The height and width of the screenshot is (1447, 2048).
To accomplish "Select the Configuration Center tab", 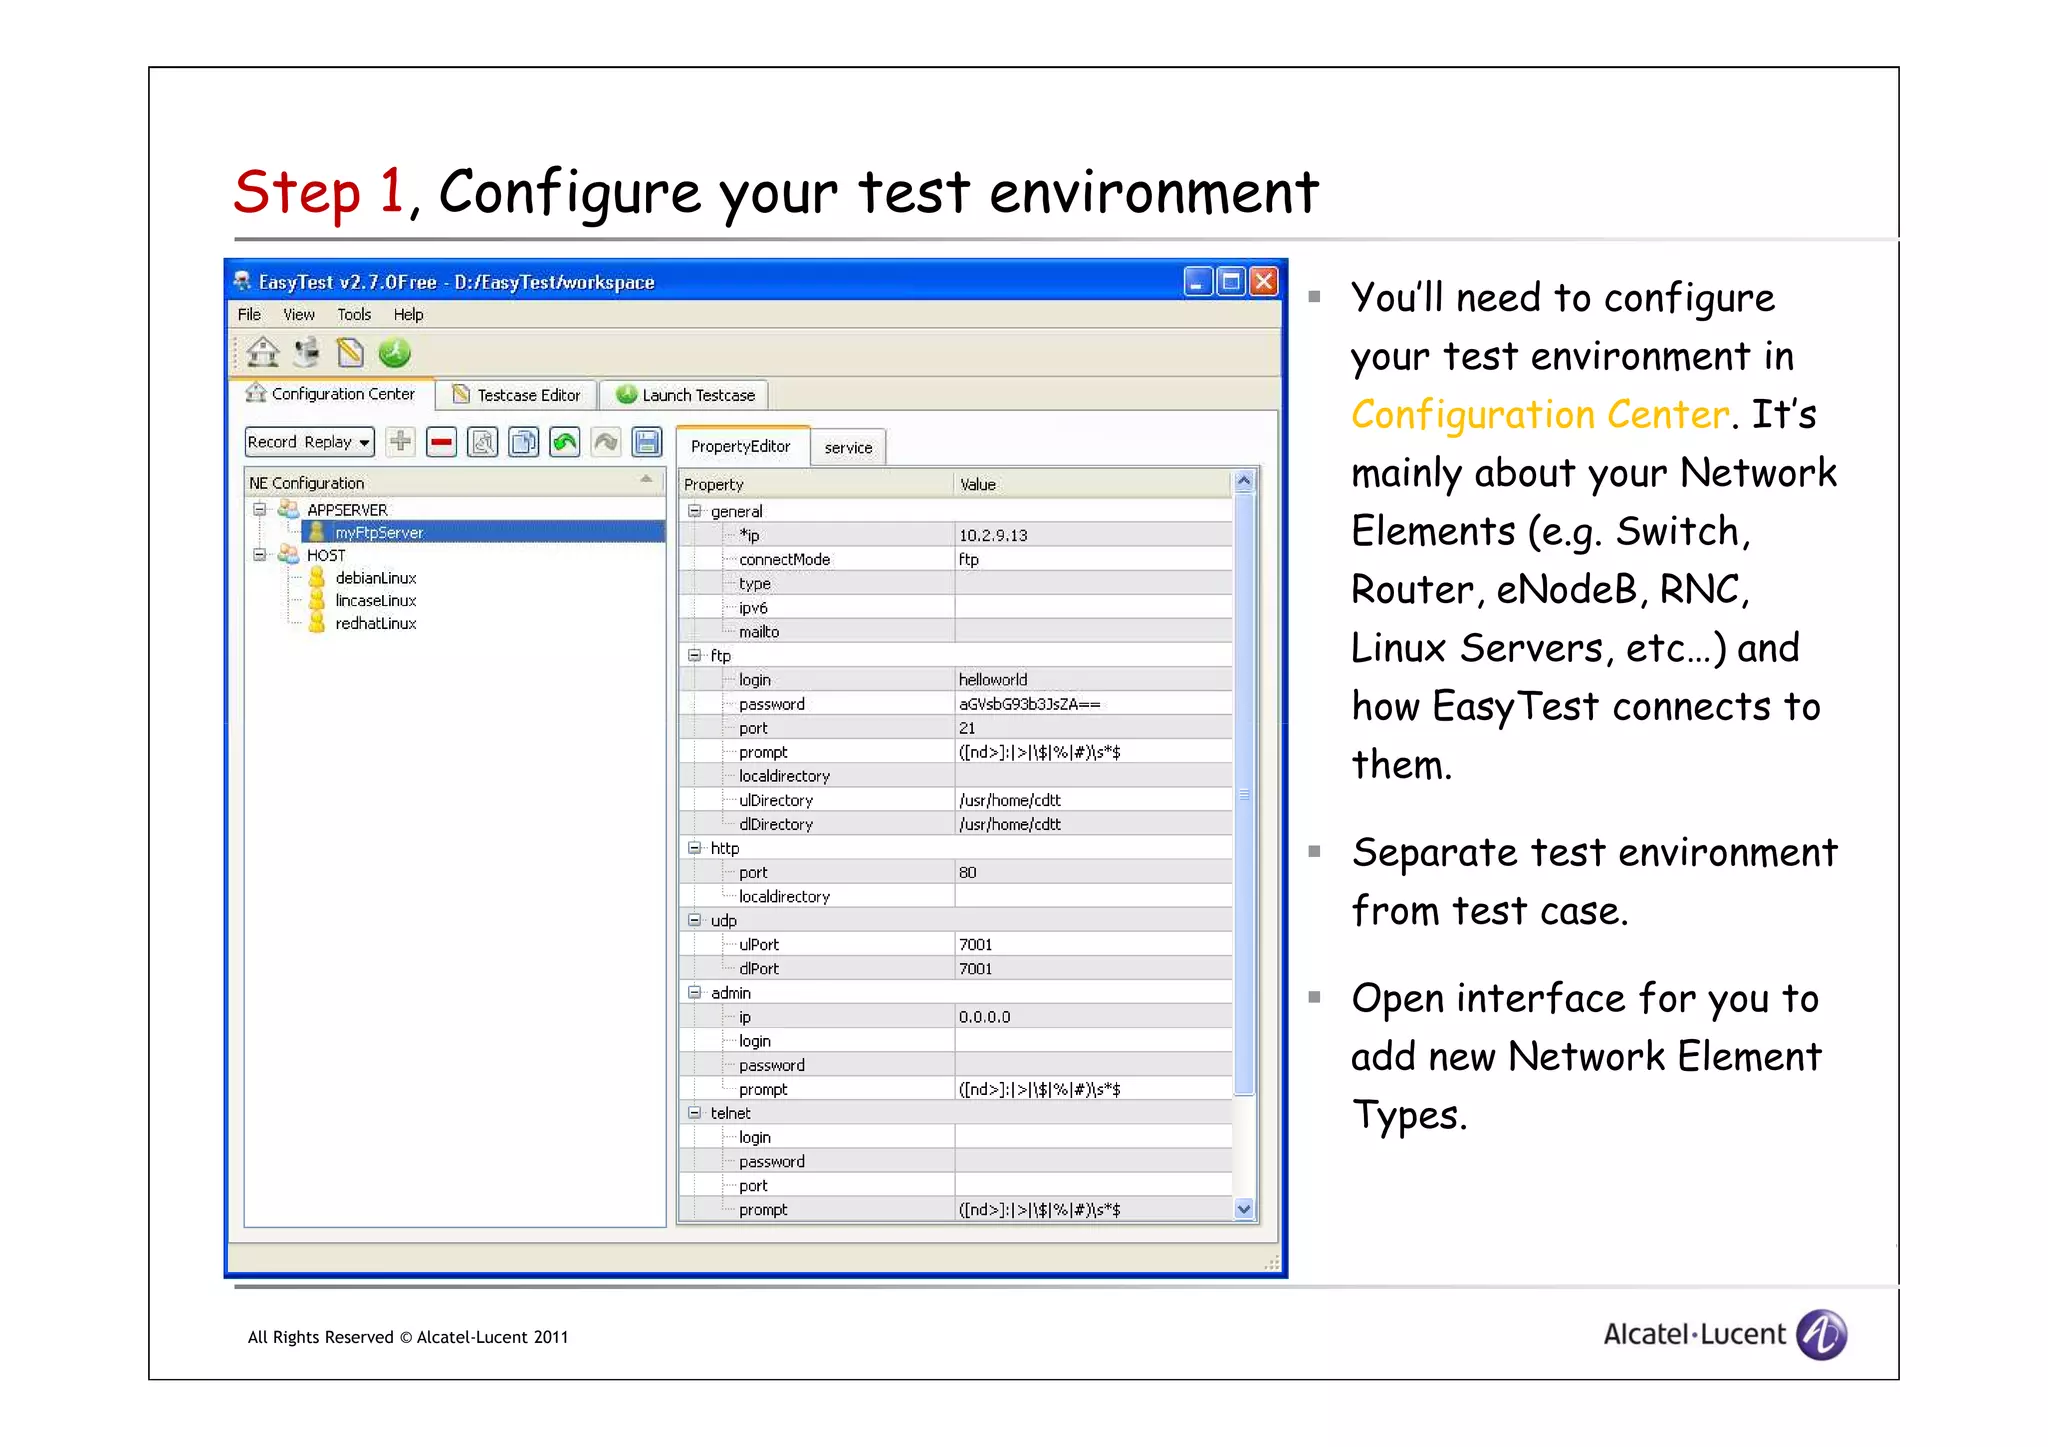I will point(331,394).
